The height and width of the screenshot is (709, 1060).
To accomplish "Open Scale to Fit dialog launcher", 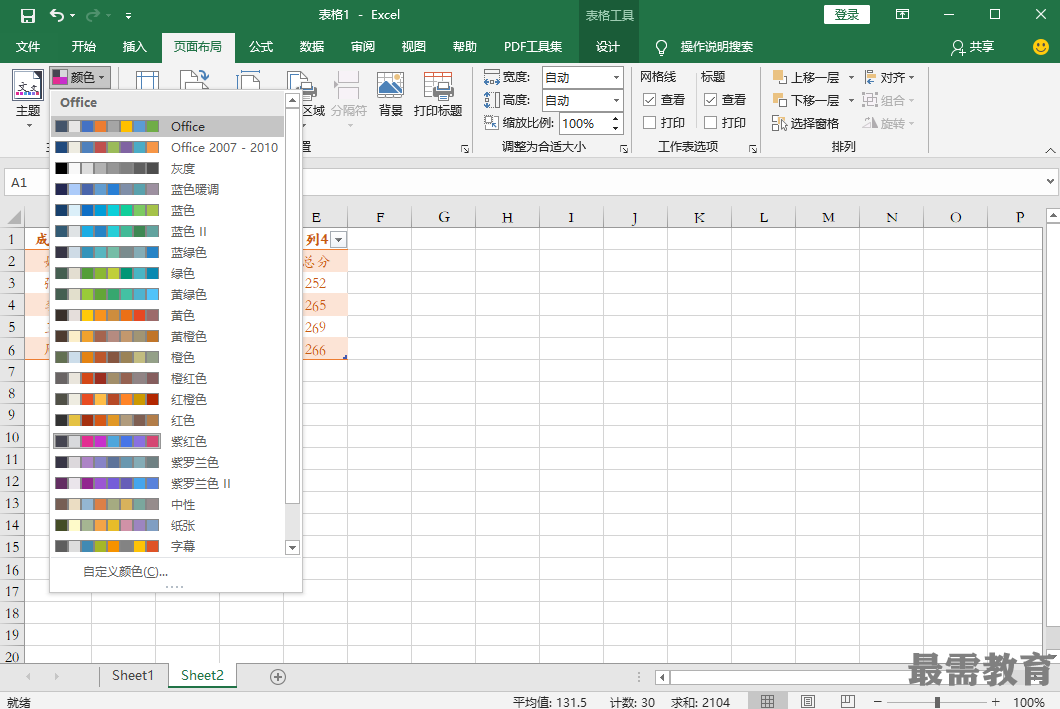I will [x=624, y=149].
